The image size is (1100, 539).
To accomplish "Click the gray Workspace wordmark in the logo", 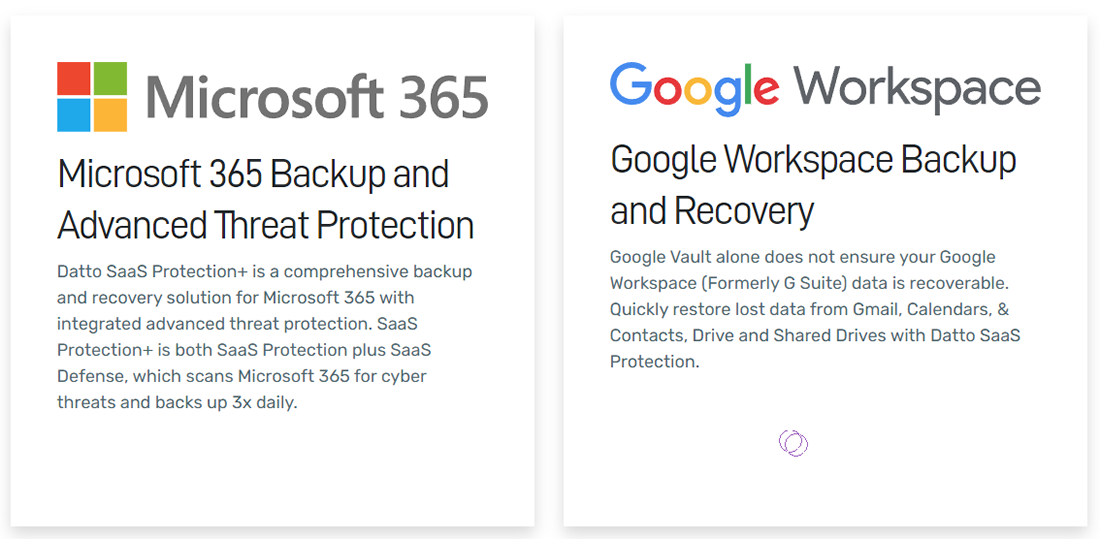I will pos(917,88).
